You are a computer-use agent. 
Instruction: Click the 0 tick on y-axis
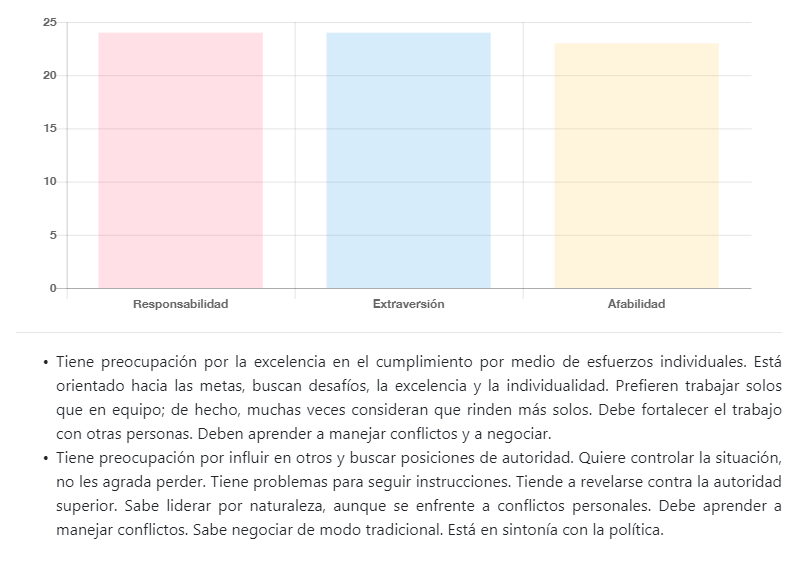pos(53,288)
